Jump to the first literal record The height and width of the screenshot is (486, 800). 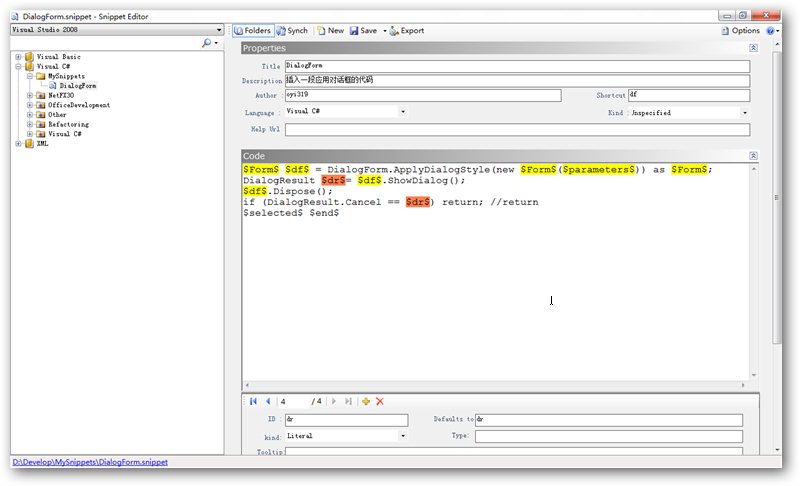(x=254, y=401)
